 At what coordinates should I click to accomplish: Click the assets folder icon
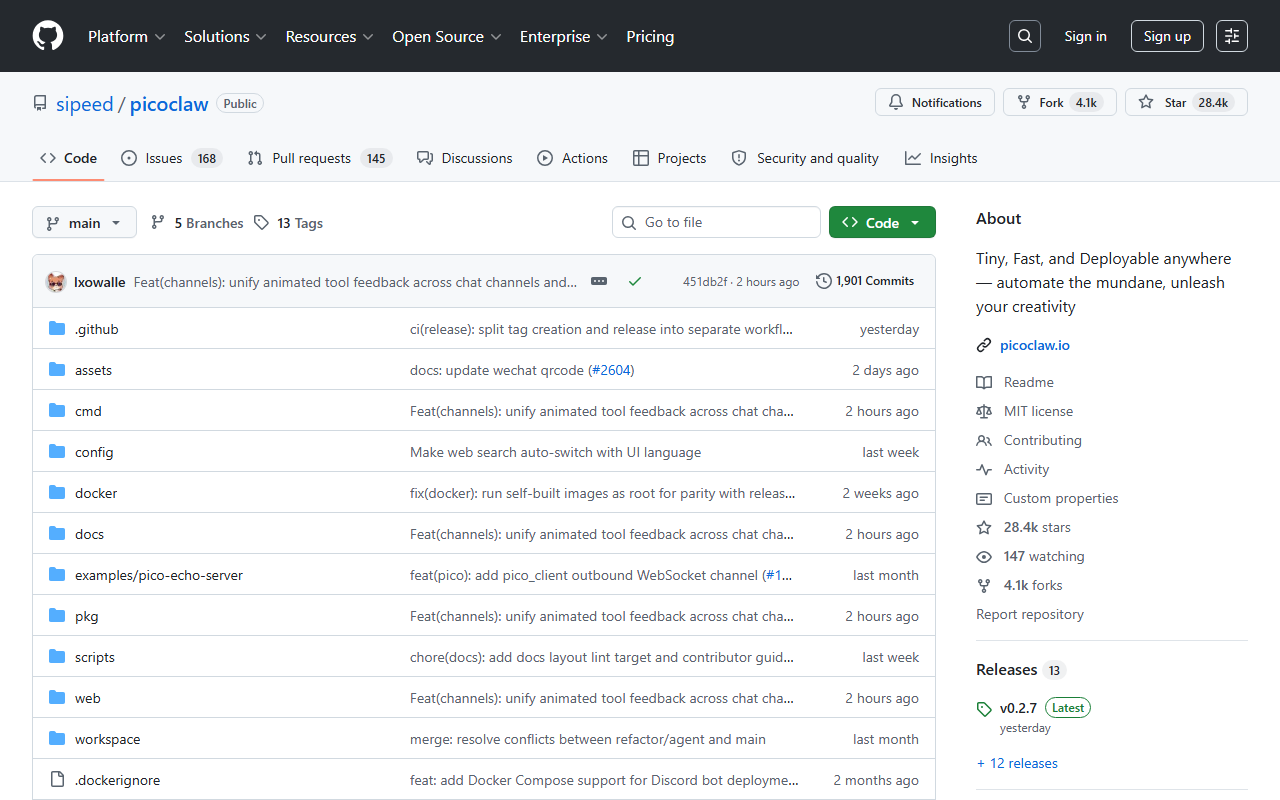coord(57,370)
